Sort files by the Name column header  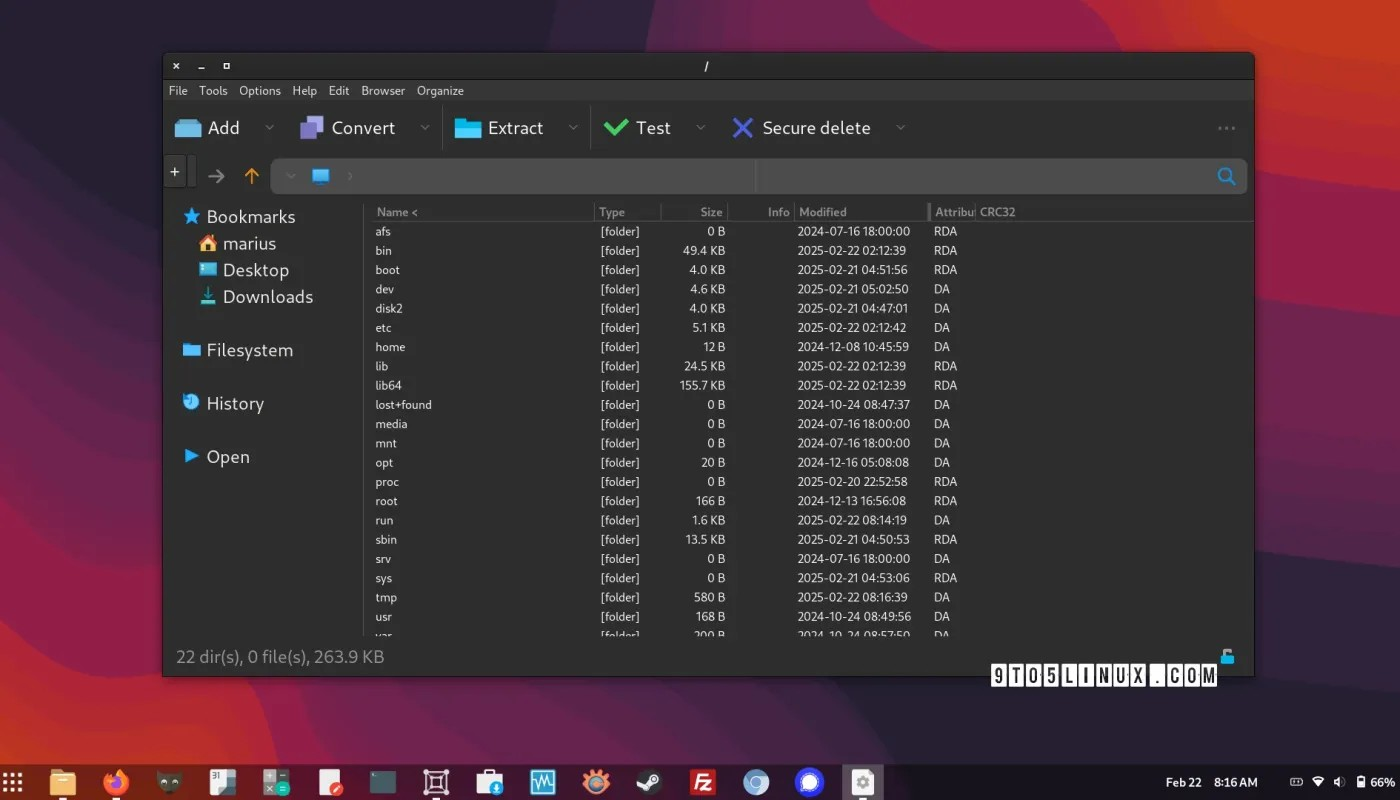392,211
